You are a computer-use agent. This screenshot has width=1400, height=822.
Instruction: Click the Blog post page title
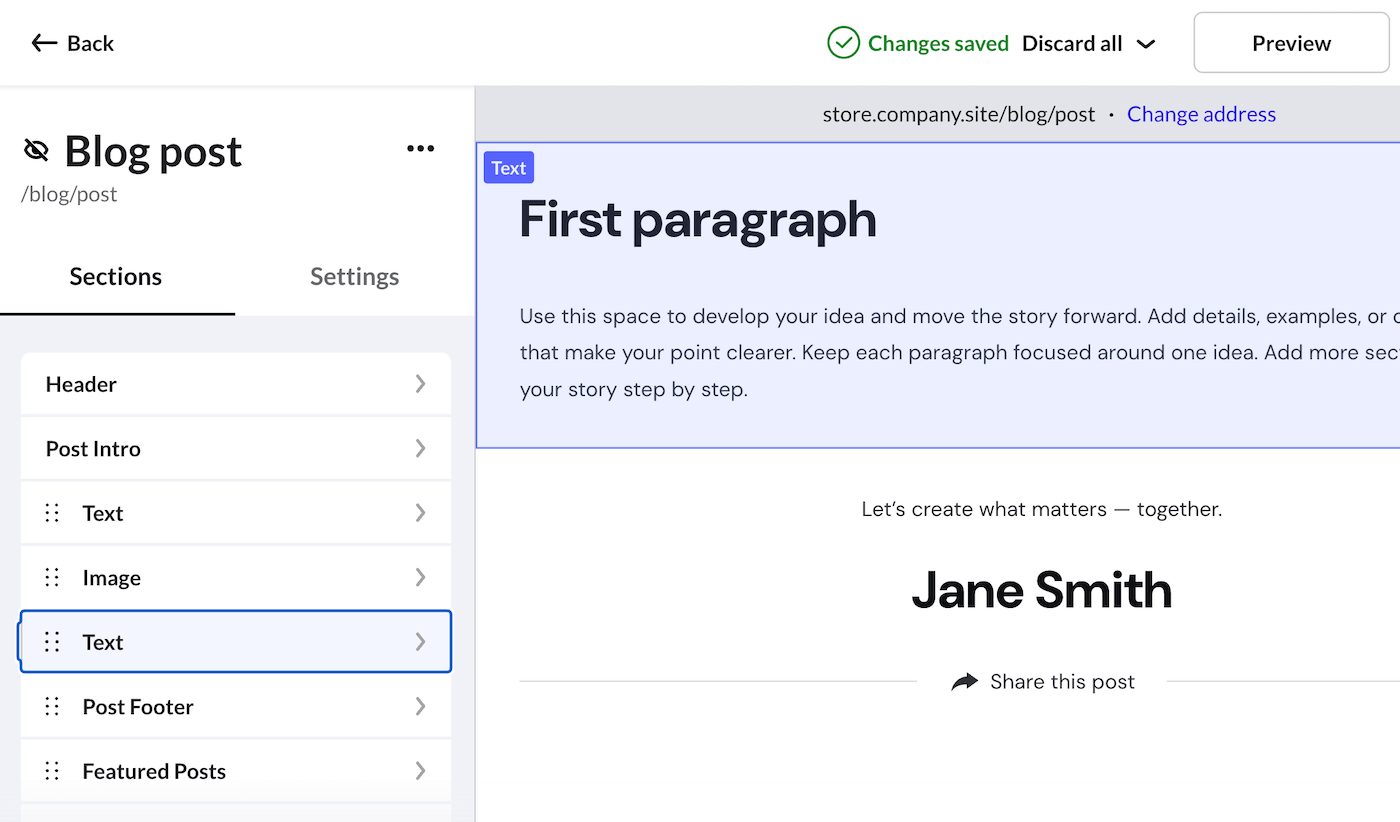coord(153,151)
